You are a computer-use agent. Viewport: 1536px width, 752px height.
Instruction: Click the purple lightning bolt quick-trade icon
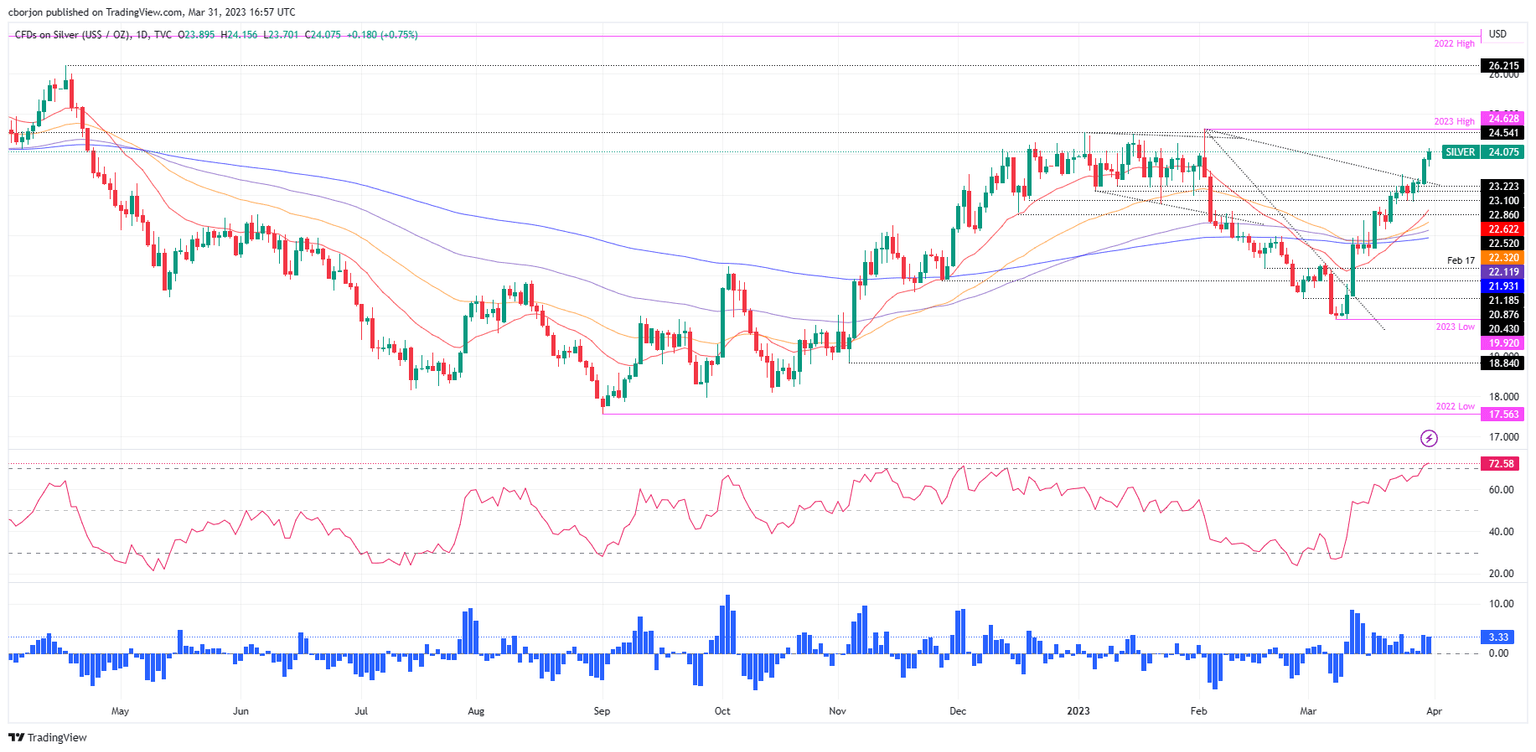pyautogui.click(x=1429, y=437)
